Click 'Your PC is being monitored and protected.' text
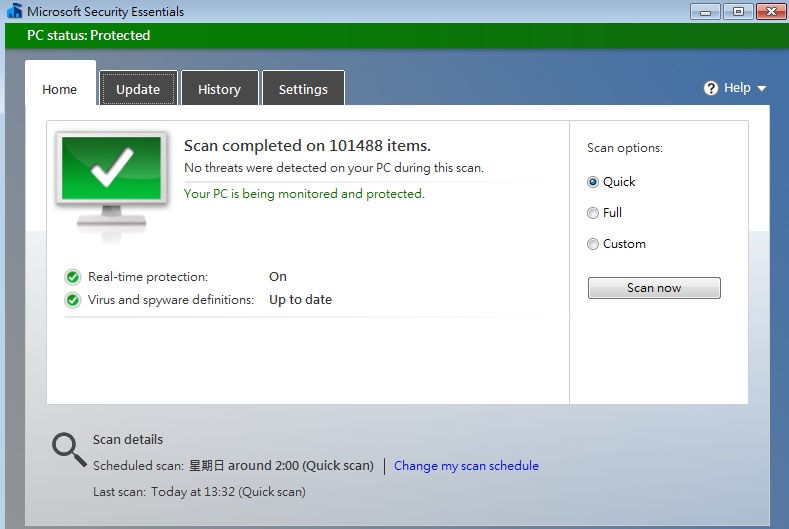Viewport: 789px width, 529px height. pos(304,194)
